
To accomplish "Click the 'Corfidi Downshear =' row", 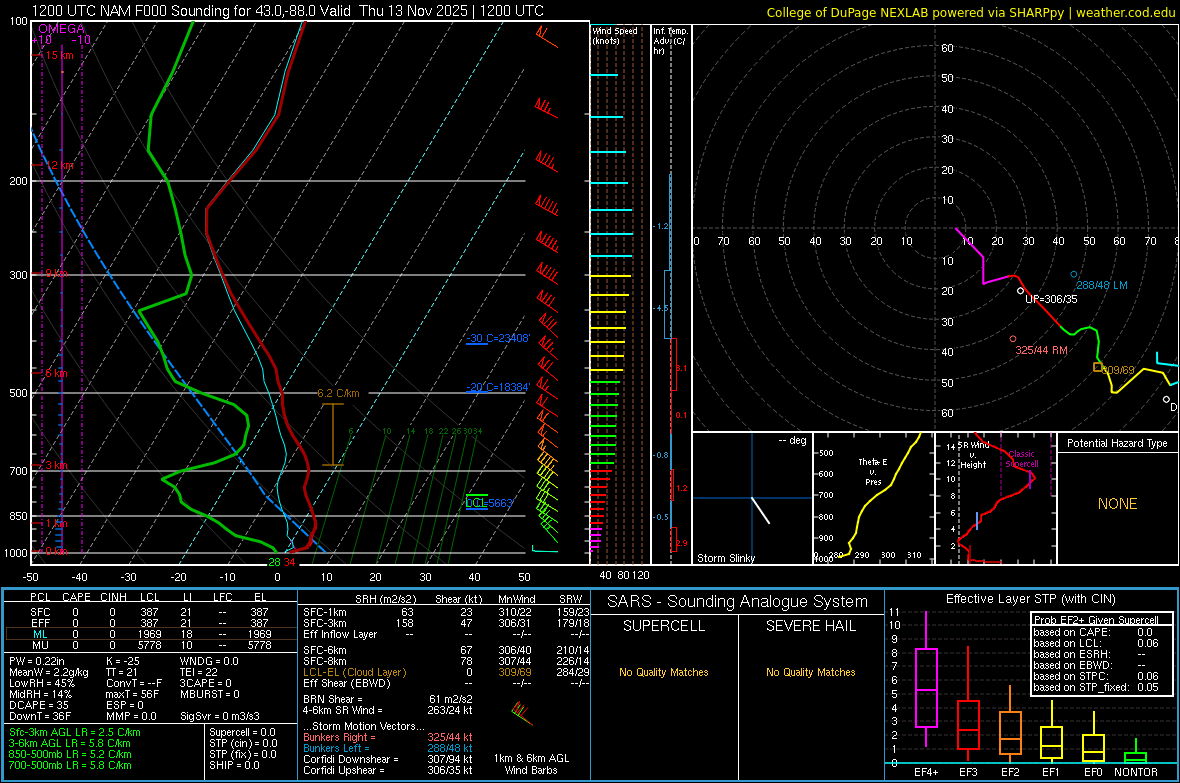I will [x=388, y=759].
